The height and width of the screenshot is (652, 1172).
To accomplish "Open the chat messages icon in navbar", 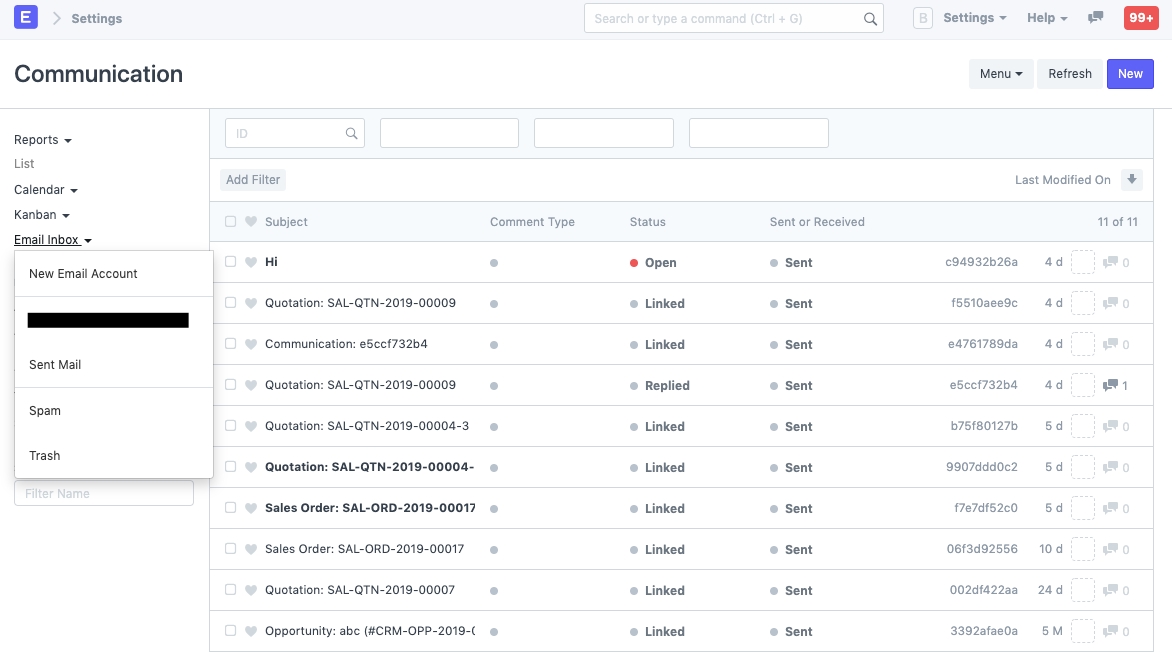I will [1096, 18].
